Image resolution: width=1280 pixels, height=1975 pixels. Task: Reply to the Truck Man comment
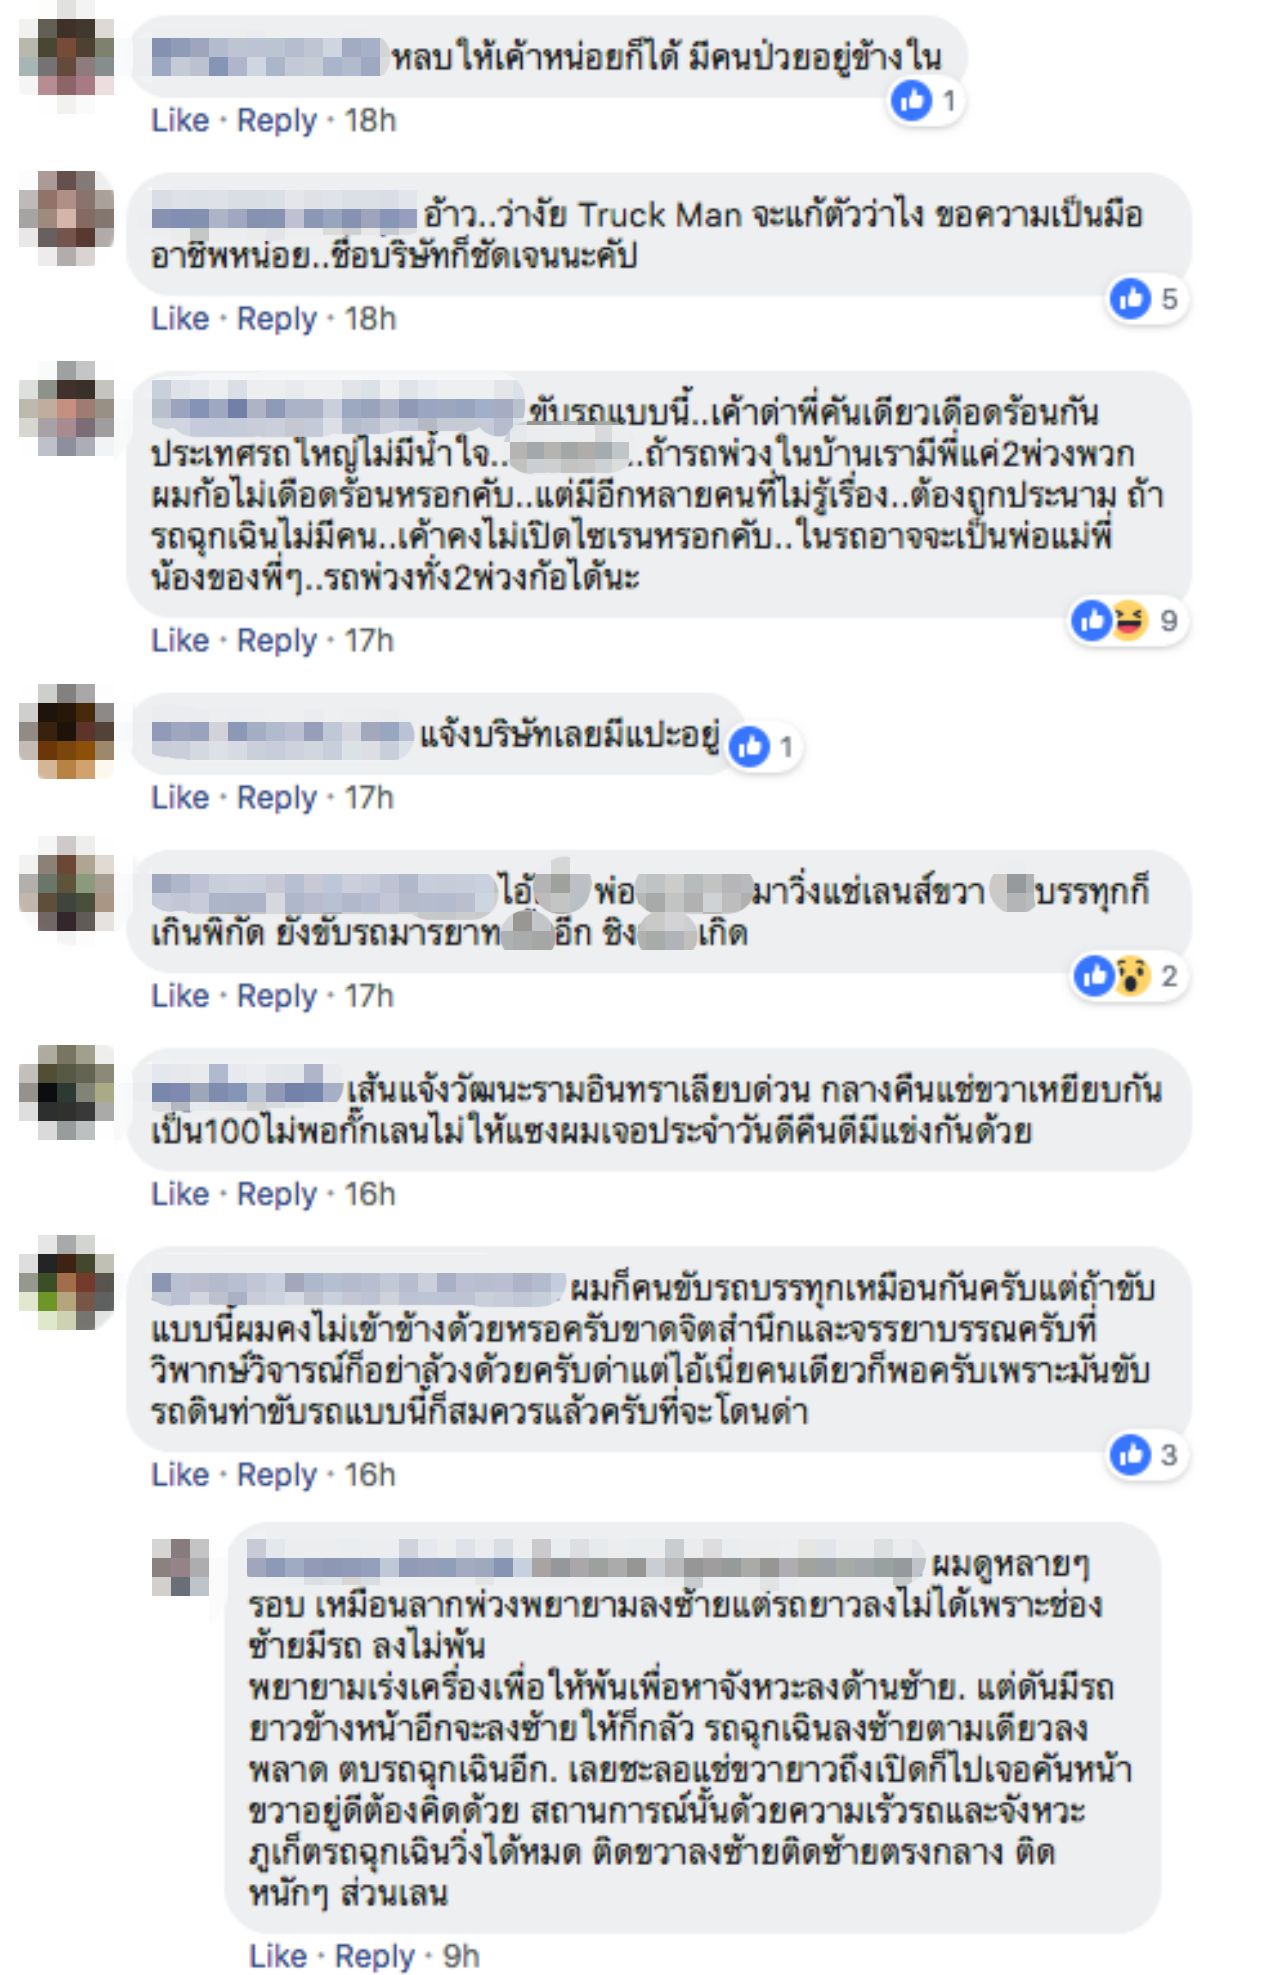[276, 319]
